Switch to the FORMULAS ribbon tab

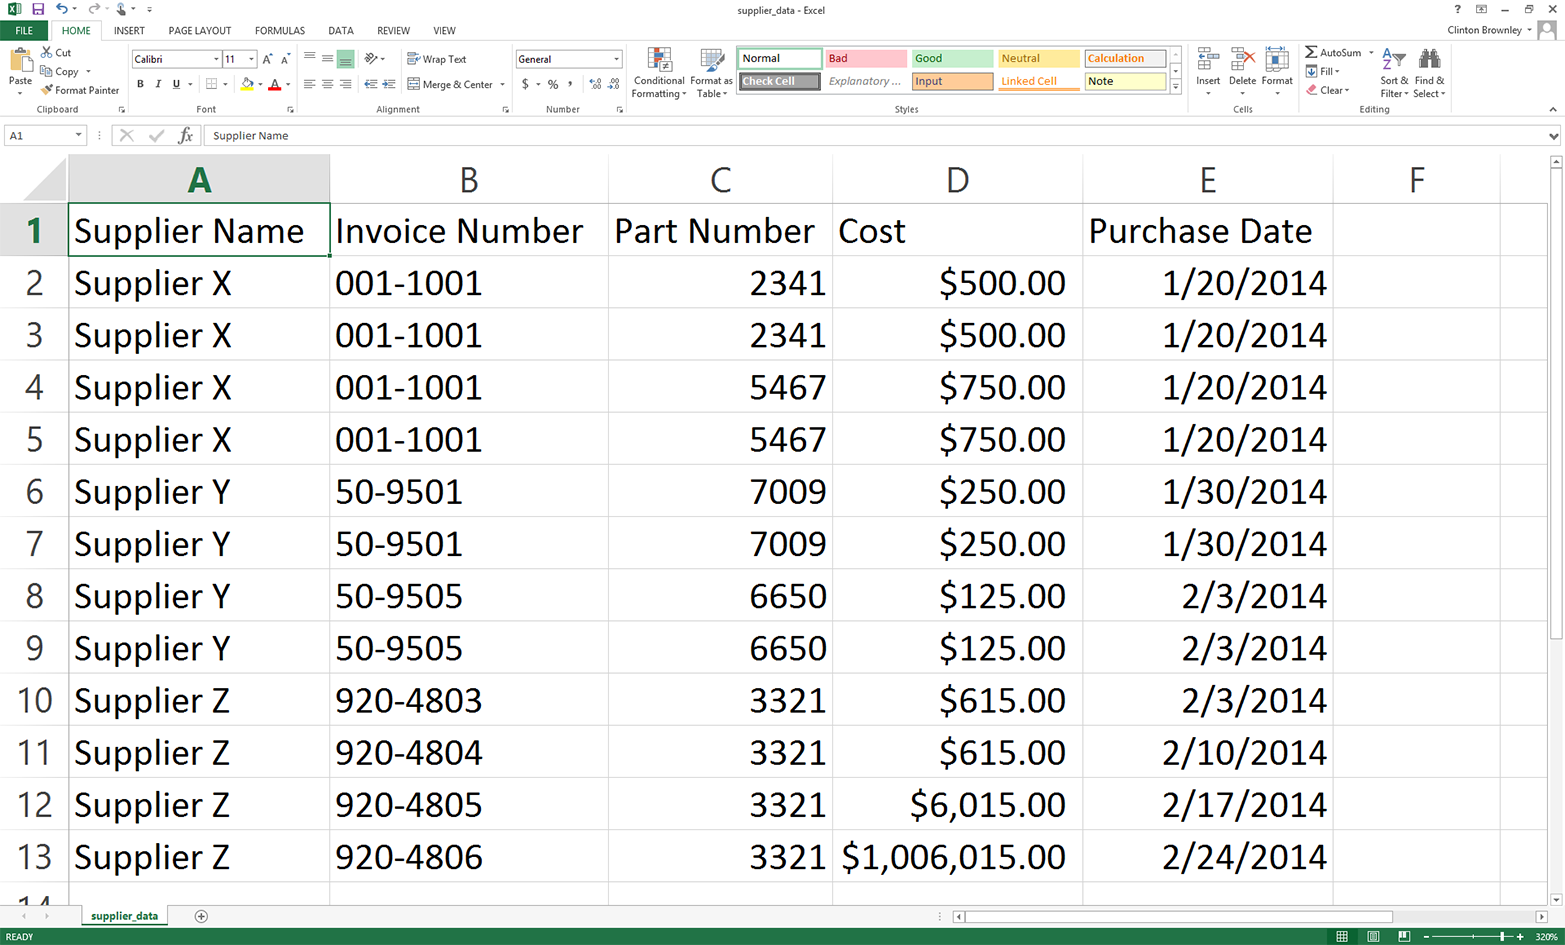(278, 30)
